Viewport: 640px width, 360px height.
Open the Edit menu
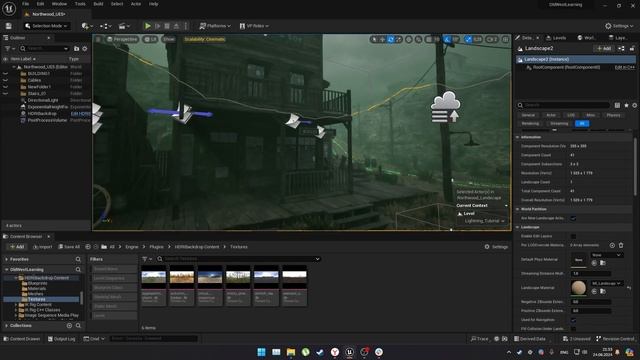[40, 4]
